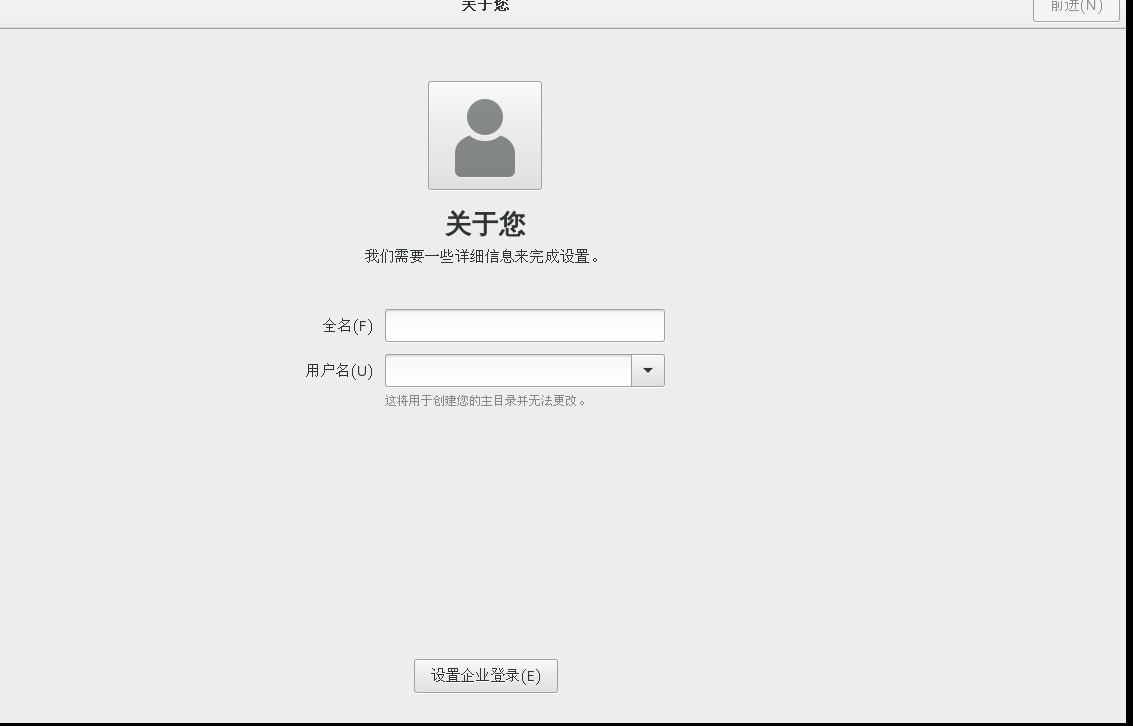Click the 设置企业登录(E) button
Viewport: 1133px width, 726px height.
486,676
